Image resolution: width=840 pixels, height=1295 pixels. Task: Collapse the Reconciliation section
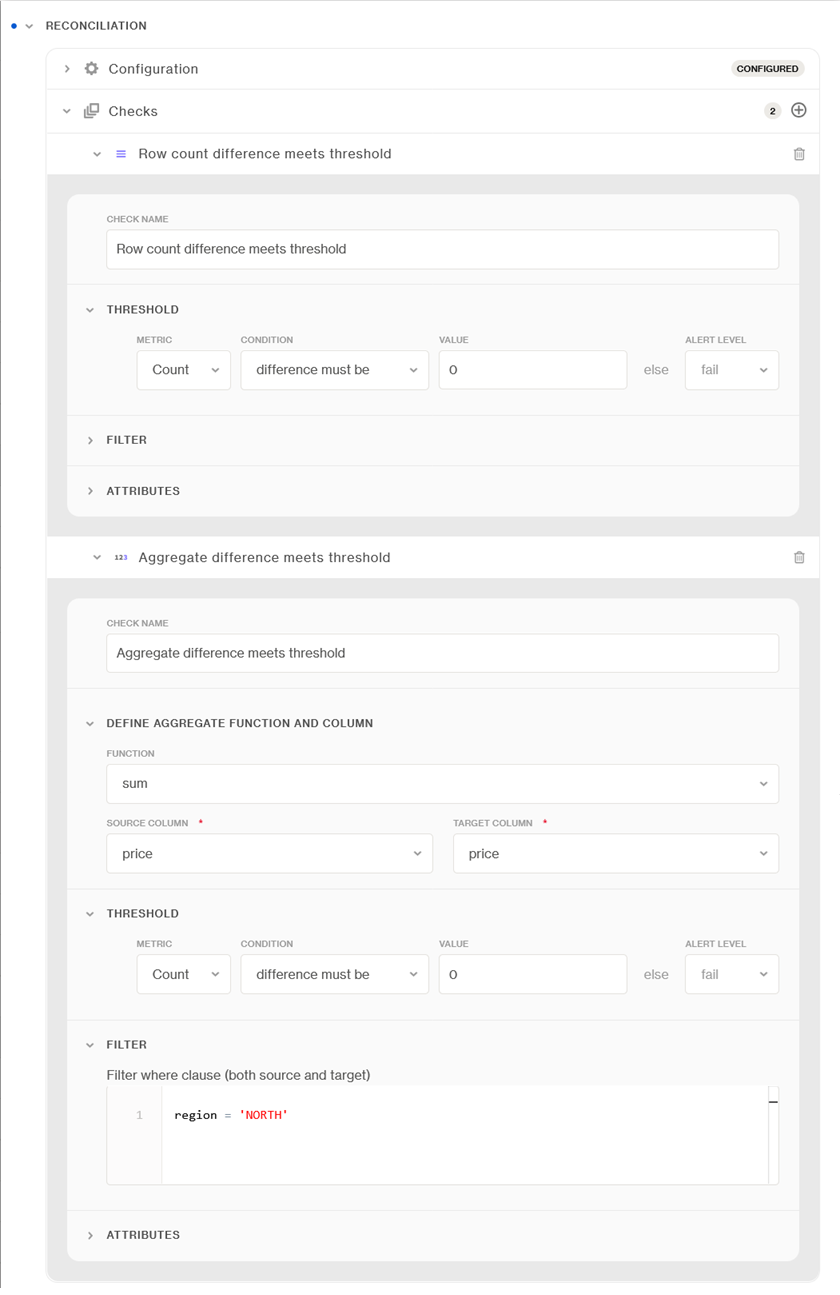(x=29, y=26)
